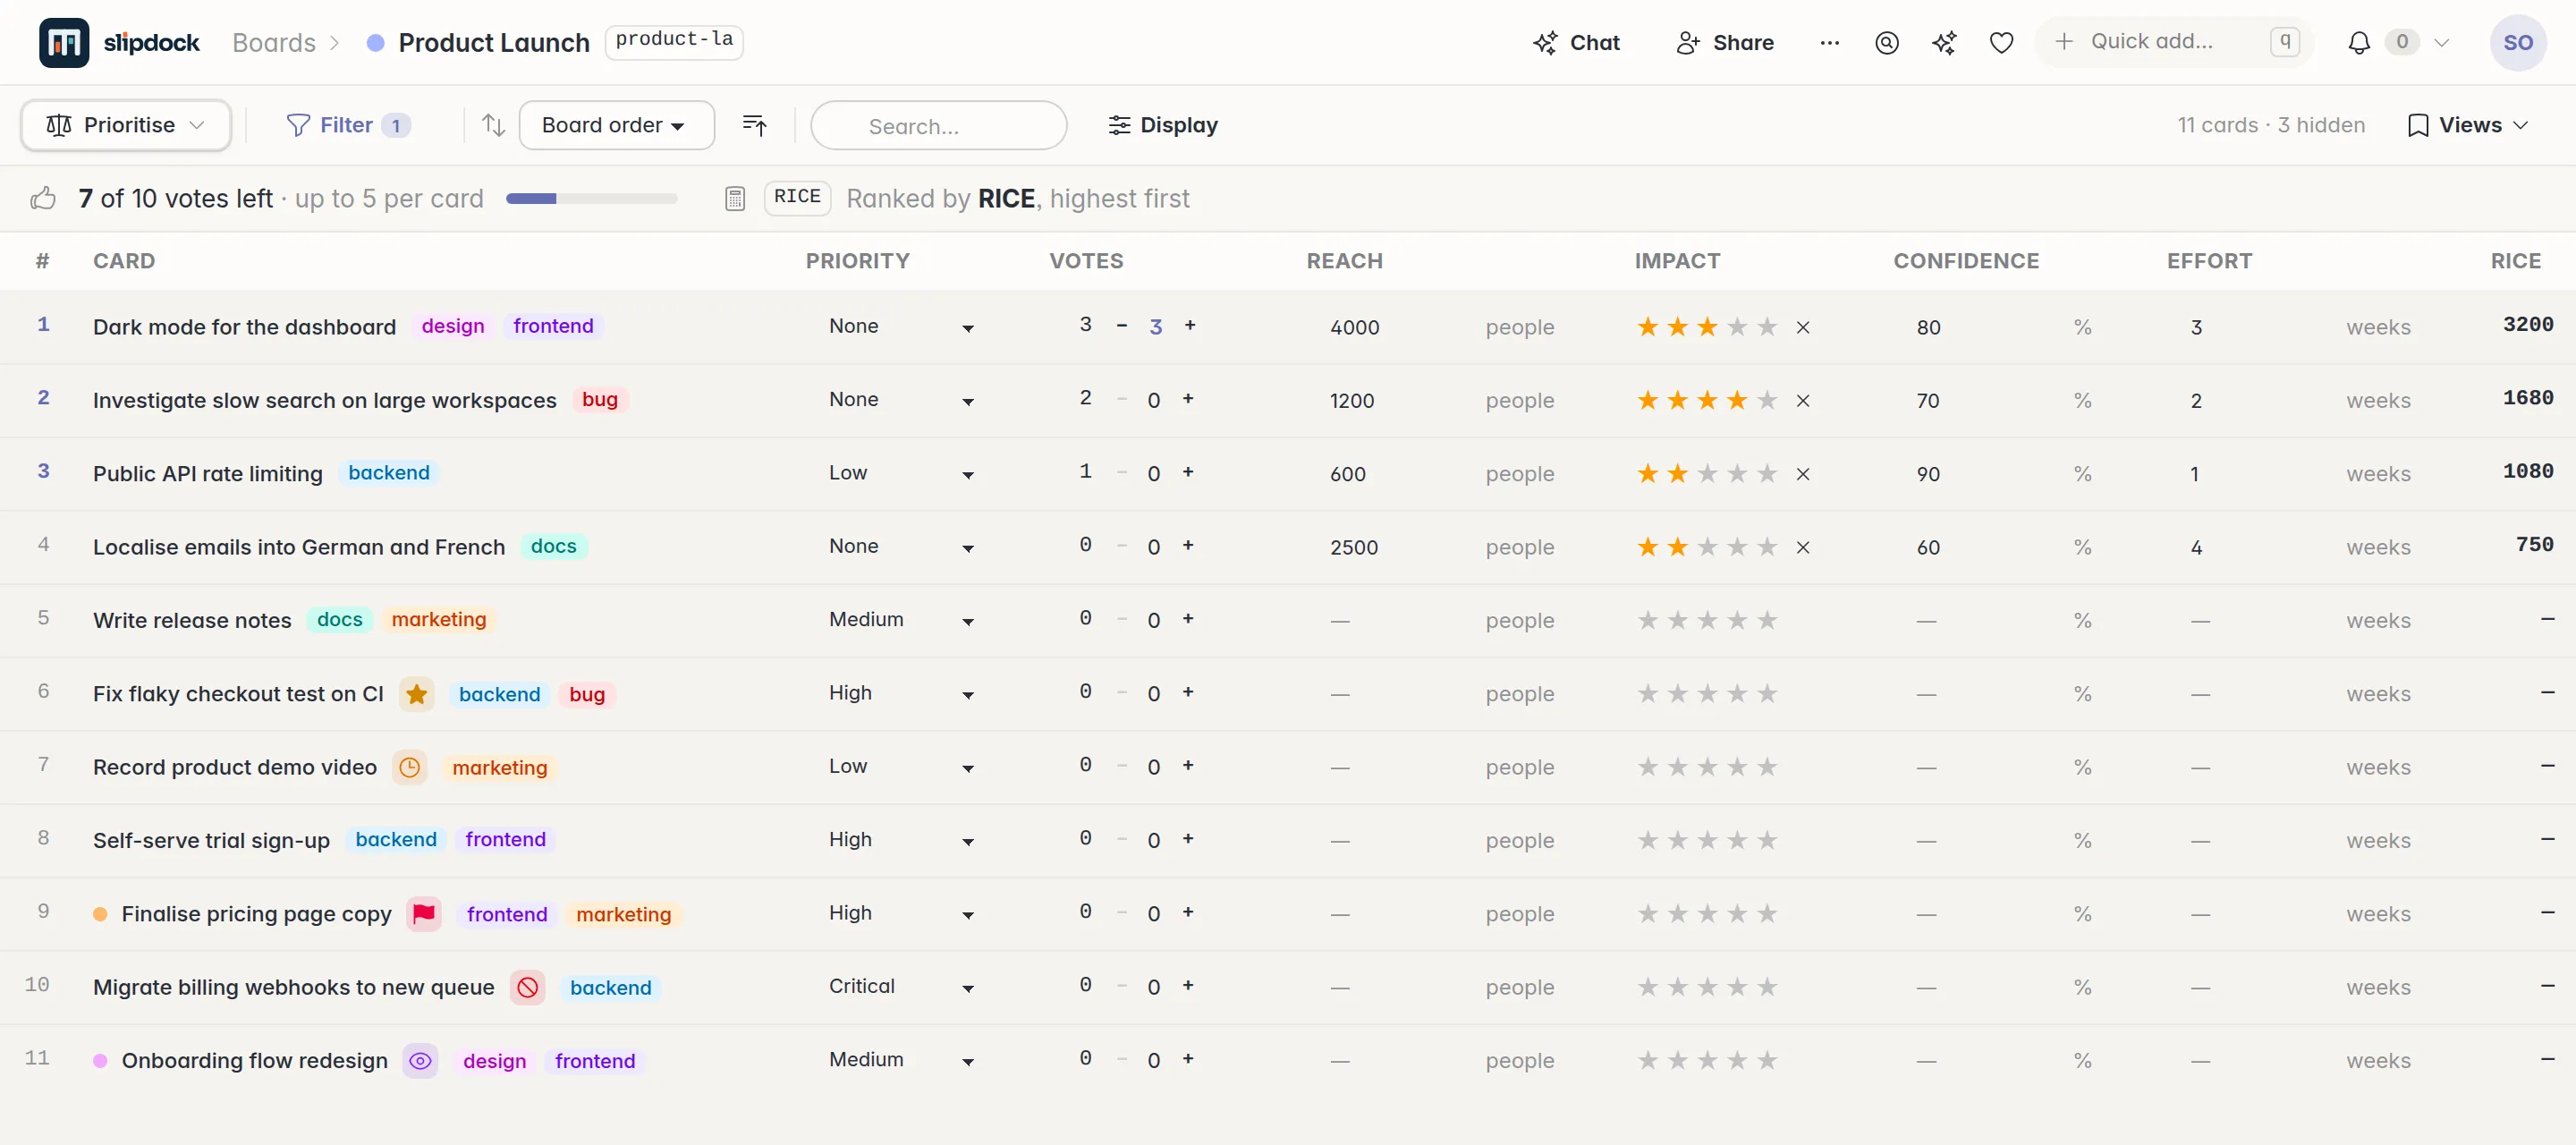Add a vote to Dark mode for the dashboard
The image size is (2576, 1145).
point(1190,325)
